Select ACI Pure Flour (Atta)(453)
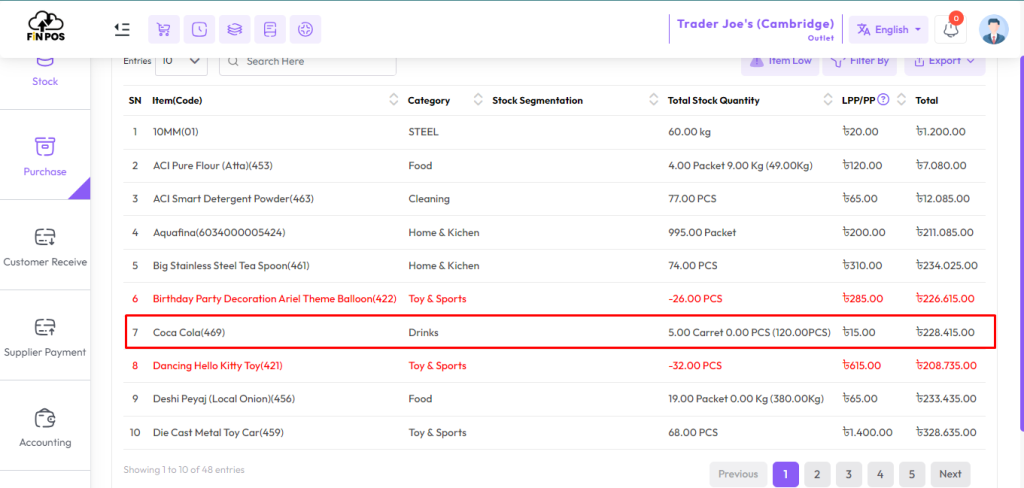This screenshot has height=488, width=1024. (x=212, y=166)
